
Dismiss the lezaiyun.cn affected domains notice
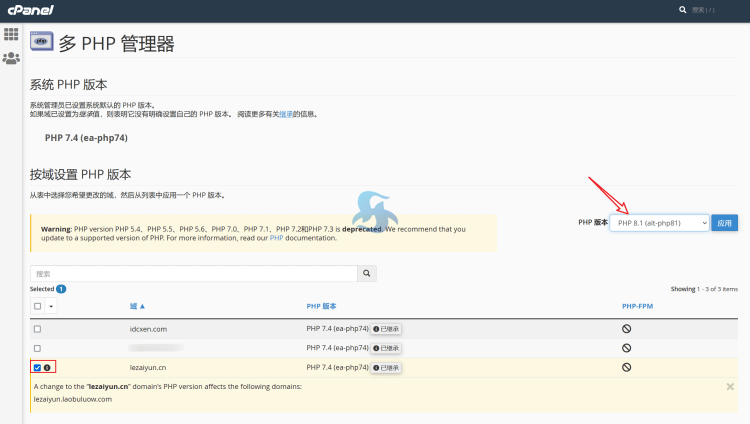tap(730, 387)
